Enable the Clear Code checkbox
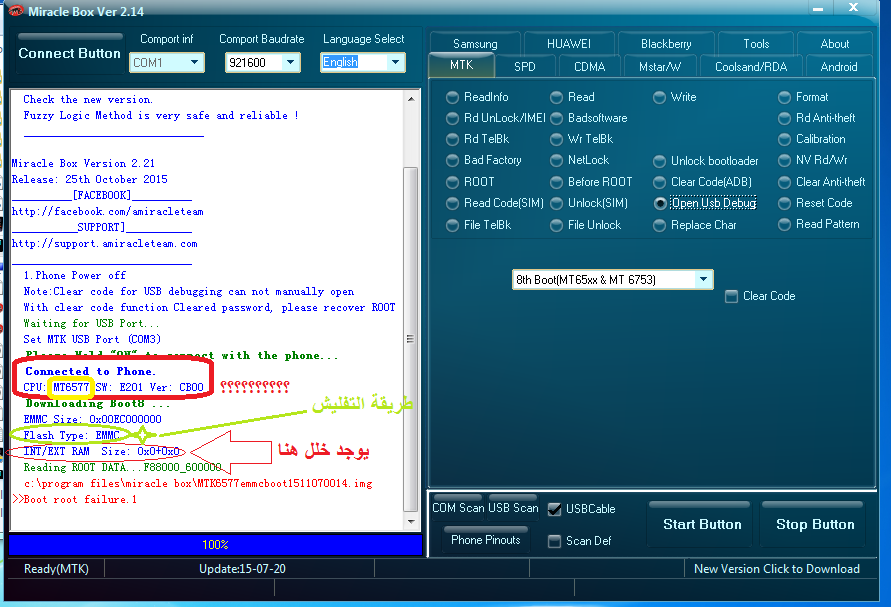Screen dimensions: 891x607 click(731, 296)
